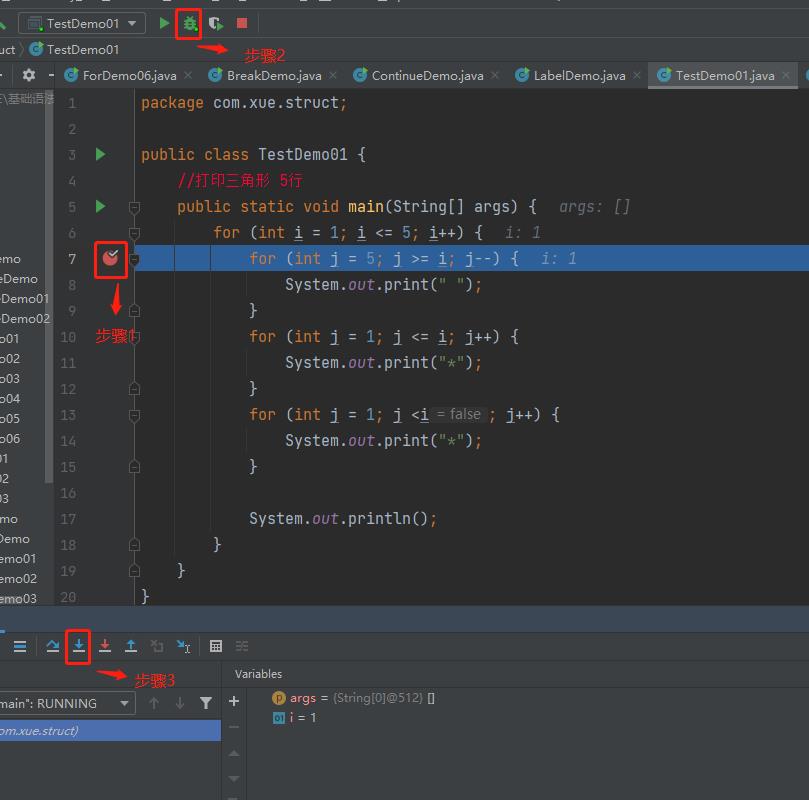
Task: Click the System.out.println() statement
Action: pyautogui.click(x=343, y=518)
